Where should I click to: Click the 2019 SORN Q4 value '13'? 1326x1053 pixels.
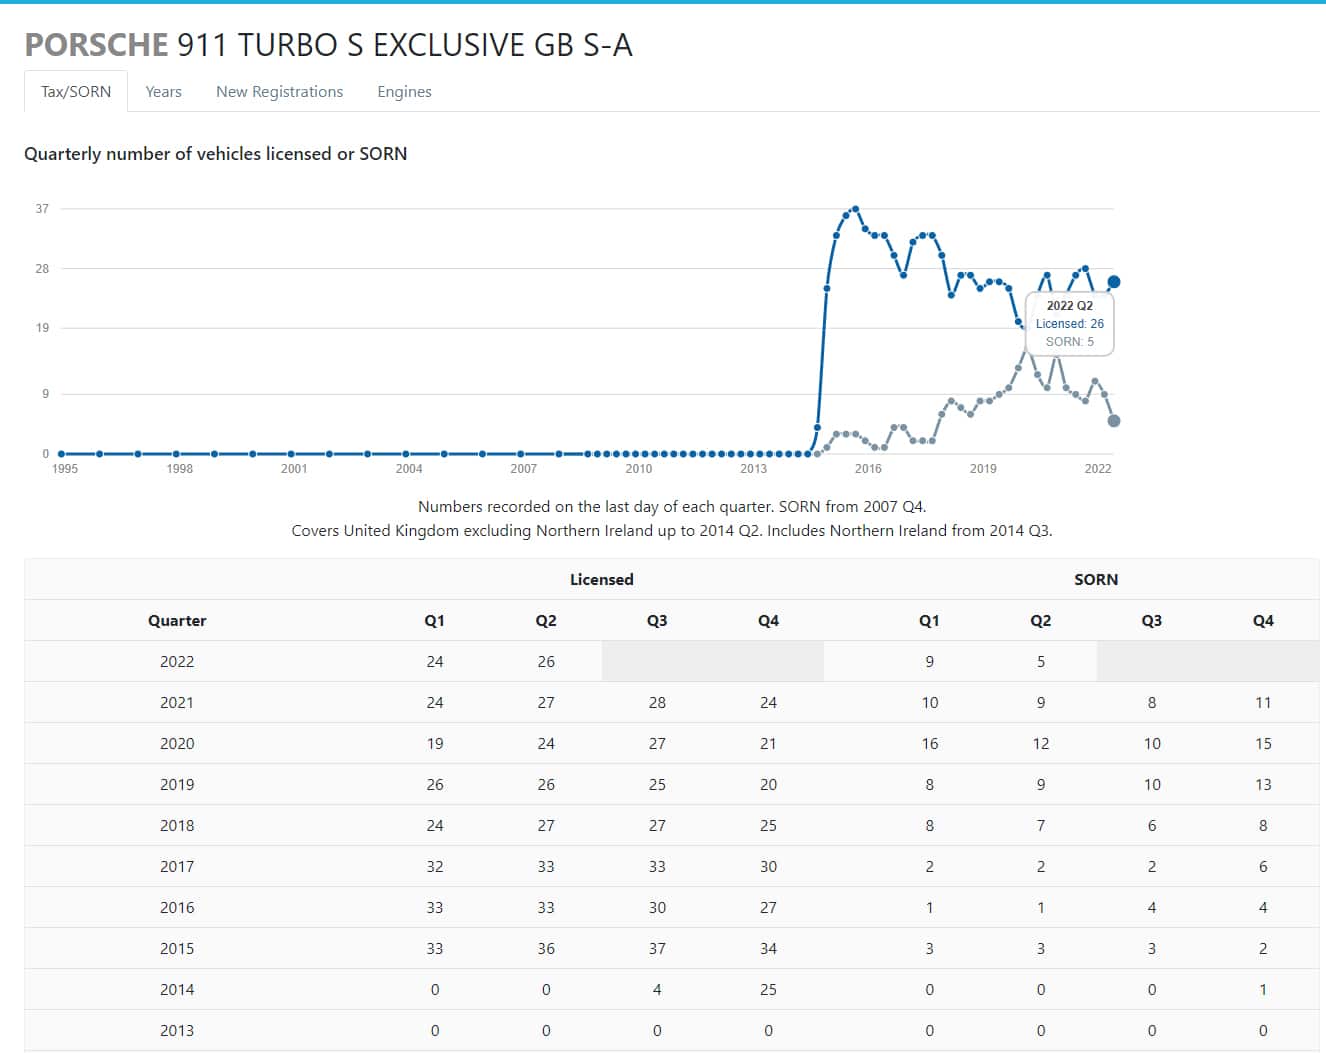(x=1263, y=784)
